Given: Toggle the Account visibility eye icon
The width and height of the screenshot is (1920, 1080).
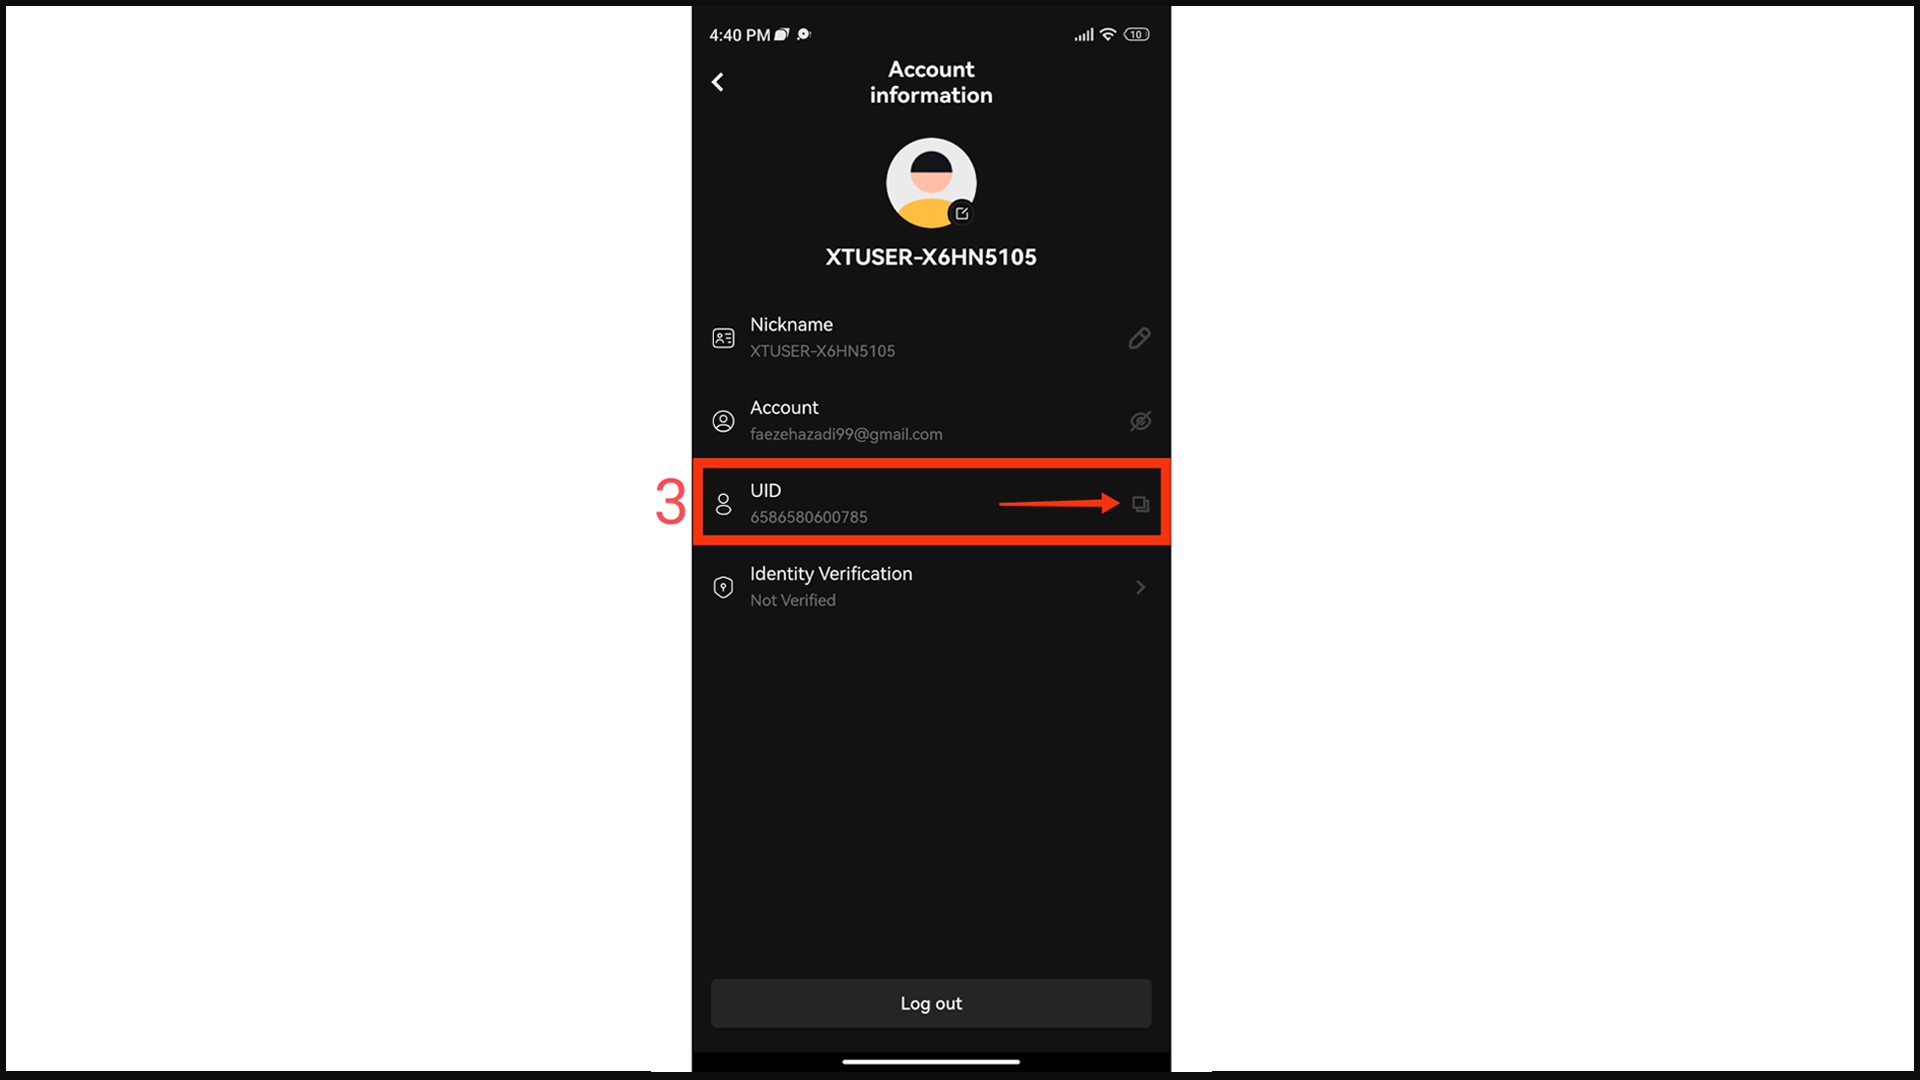Looking at the screenshot, I should [1139, 421].
